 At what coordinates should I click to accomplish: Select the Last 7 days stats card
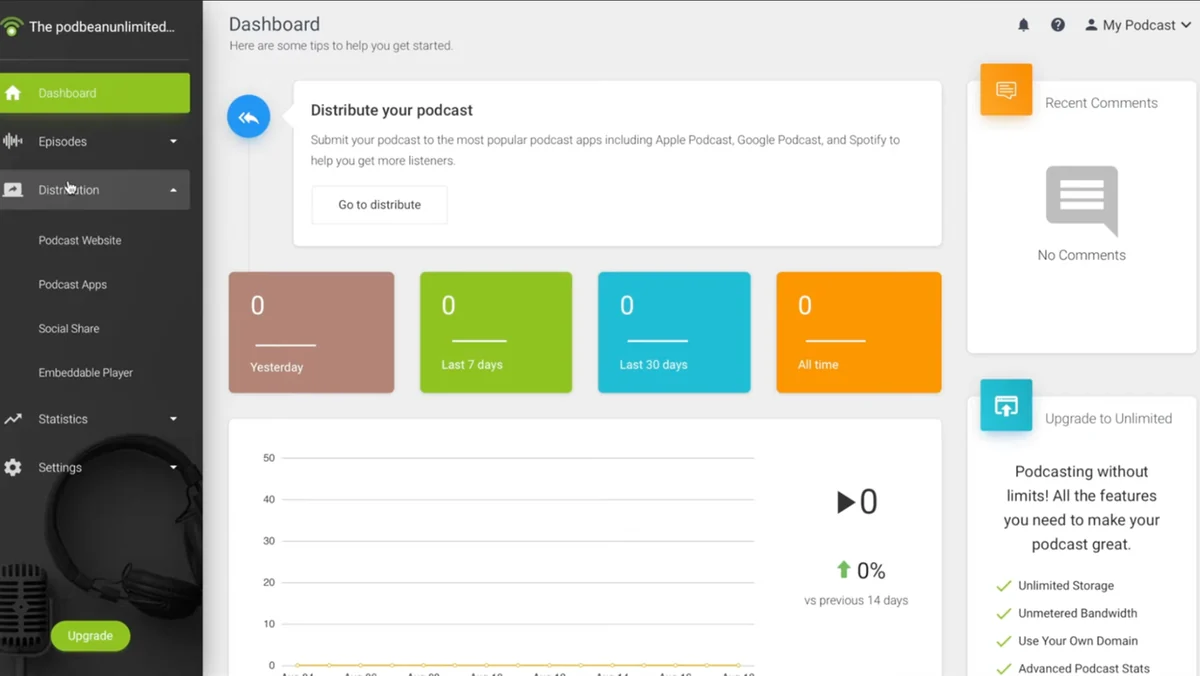coord(496,332)
